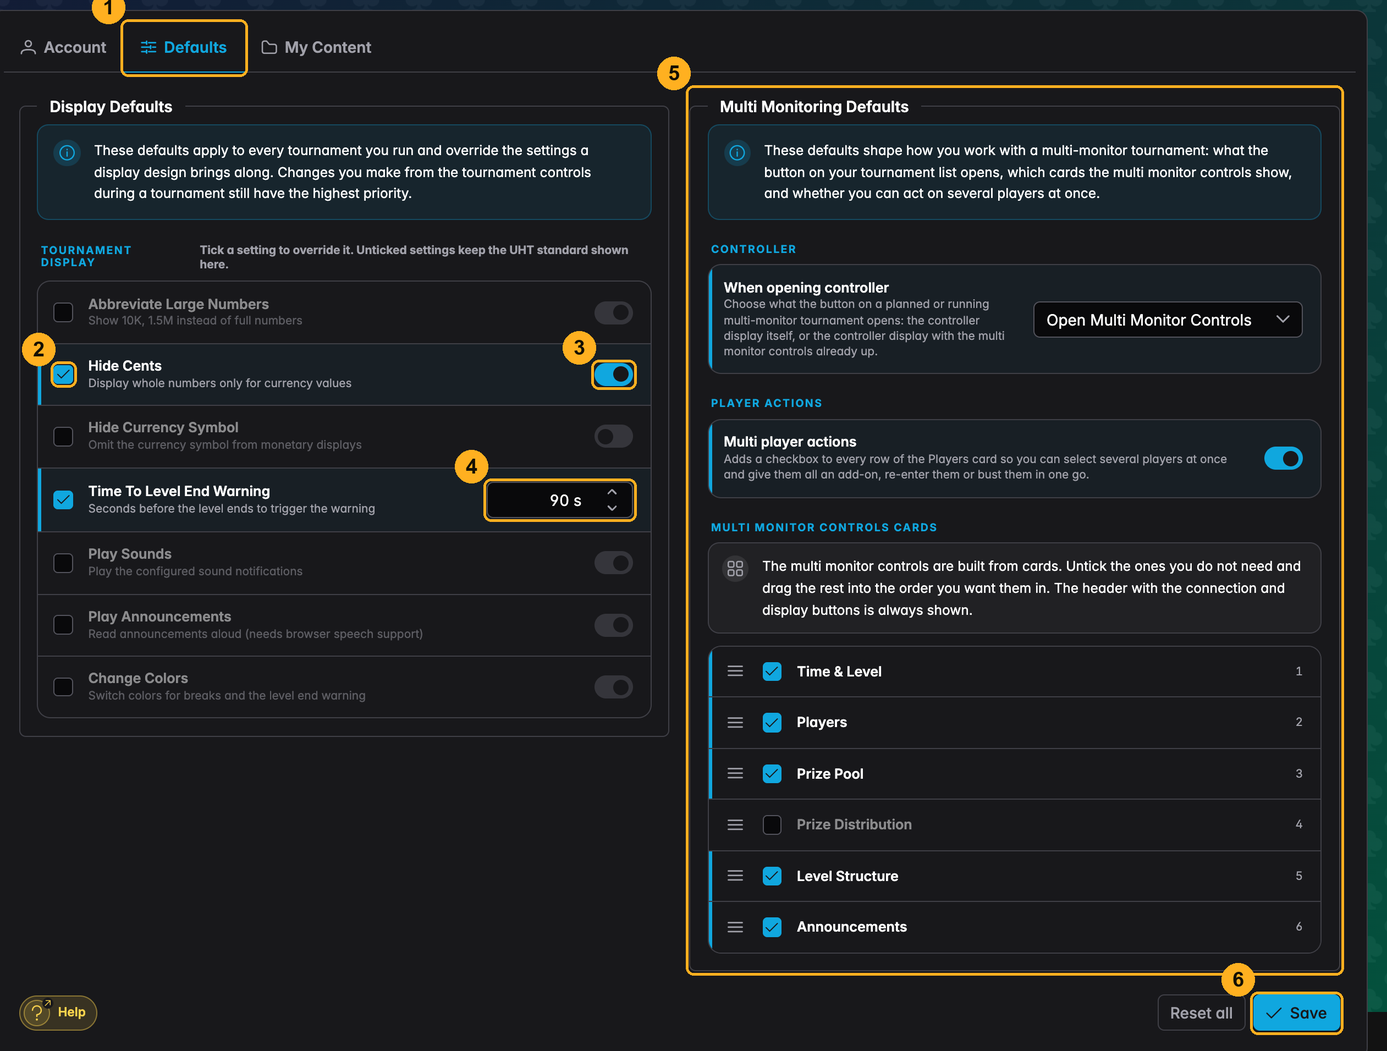The image size is (1387, 1051).
Task: Uncheck the Announcements card
Action: [772, 927]
